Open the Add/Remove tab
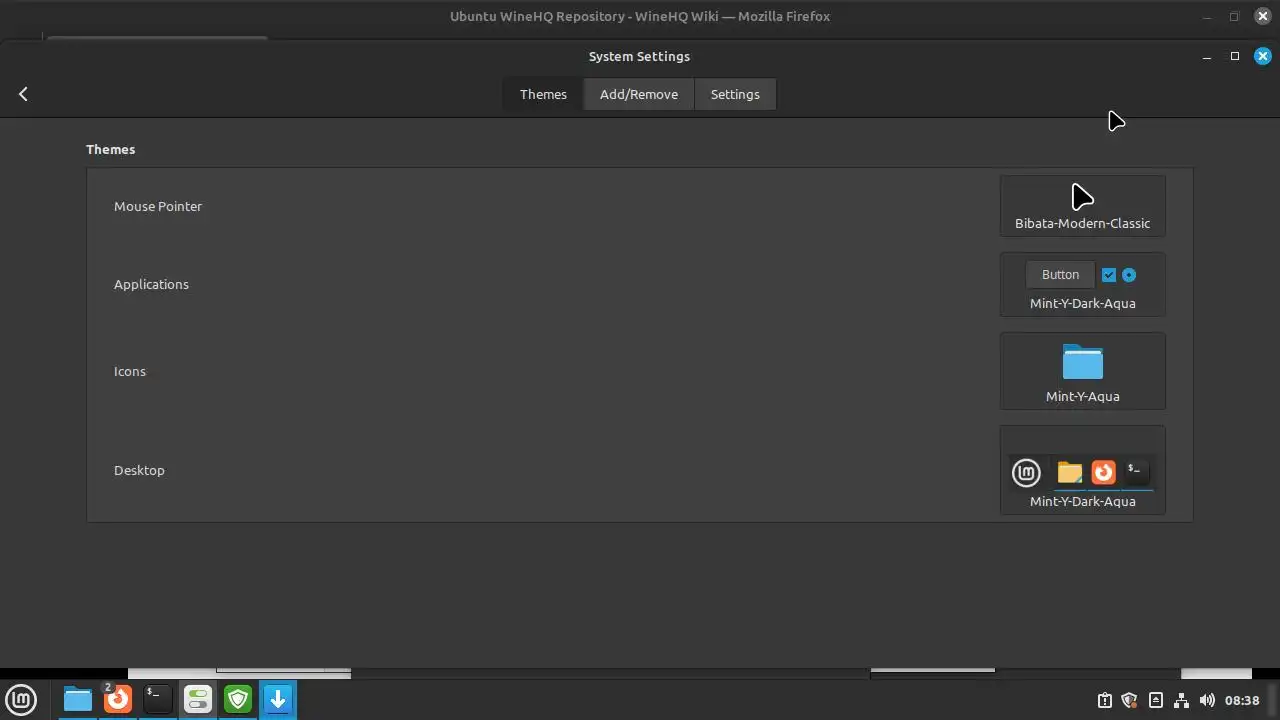Image resolution: width=1280 pixels, height=720 pixels. tap(639, 94)
